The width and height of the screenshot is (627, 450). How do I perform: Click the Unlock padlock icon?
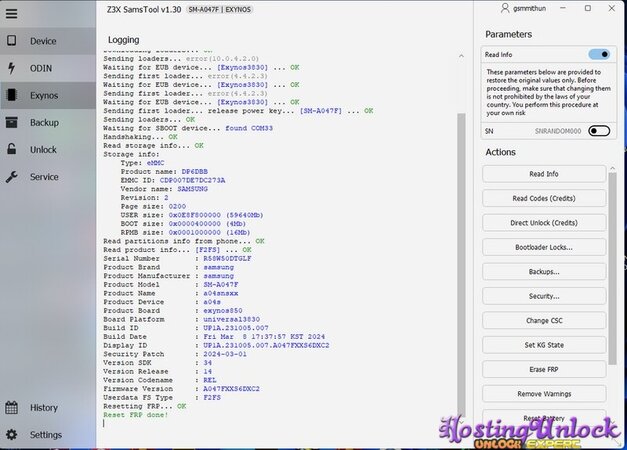(11, 149)
